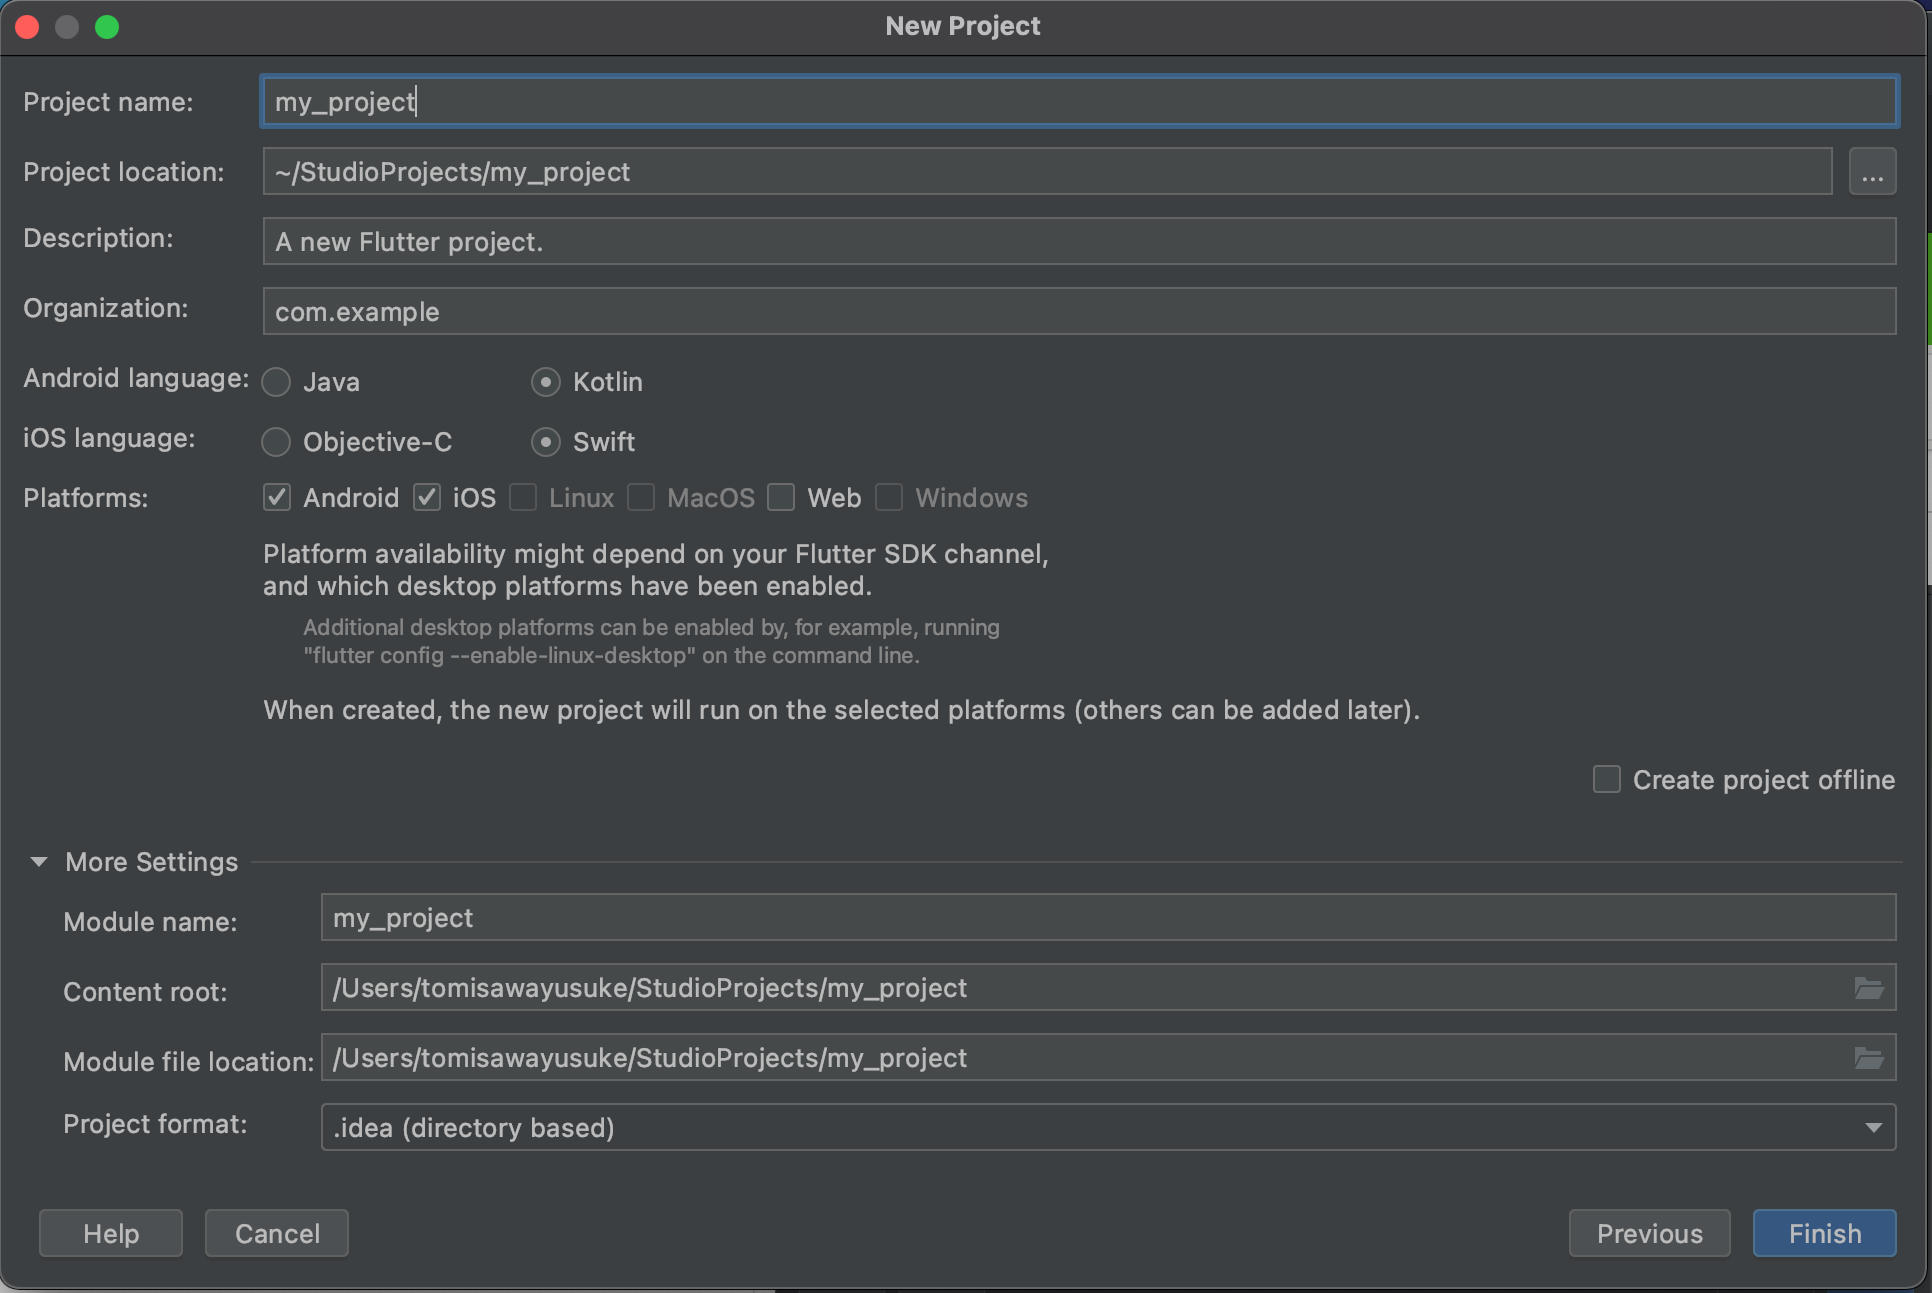Enable the Web platform checkbox
1932x1293 pixels.
click(781, 498)
